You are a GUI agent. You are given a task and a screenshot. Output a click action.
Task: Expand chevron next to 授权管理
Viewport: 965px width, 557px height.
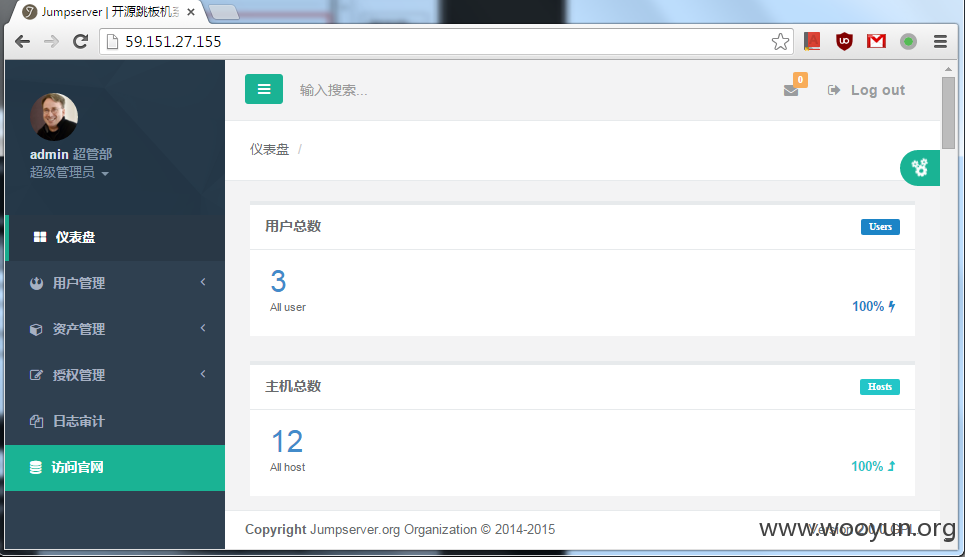point(203,374)
